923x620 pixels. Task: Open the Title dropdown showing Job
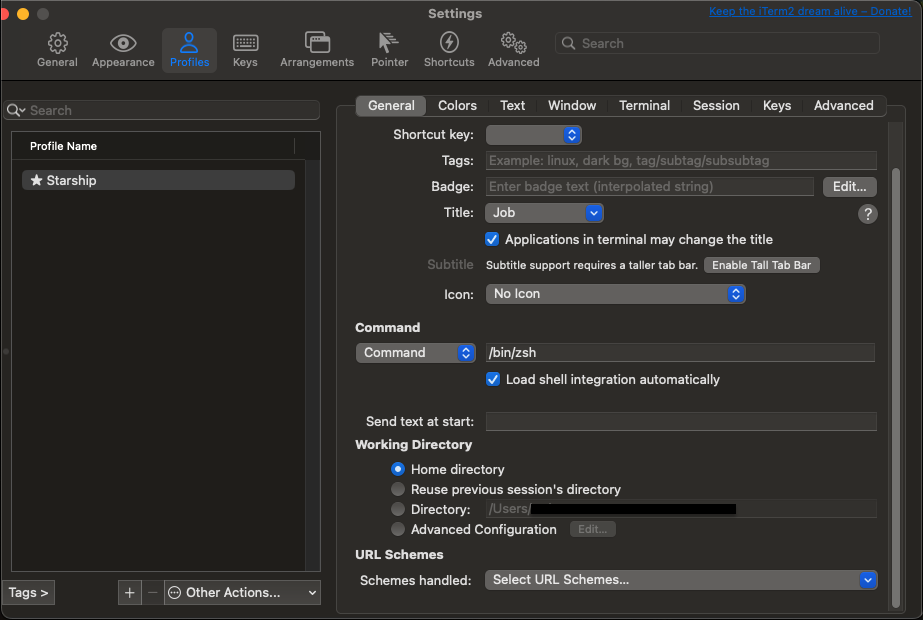(544, 213)
